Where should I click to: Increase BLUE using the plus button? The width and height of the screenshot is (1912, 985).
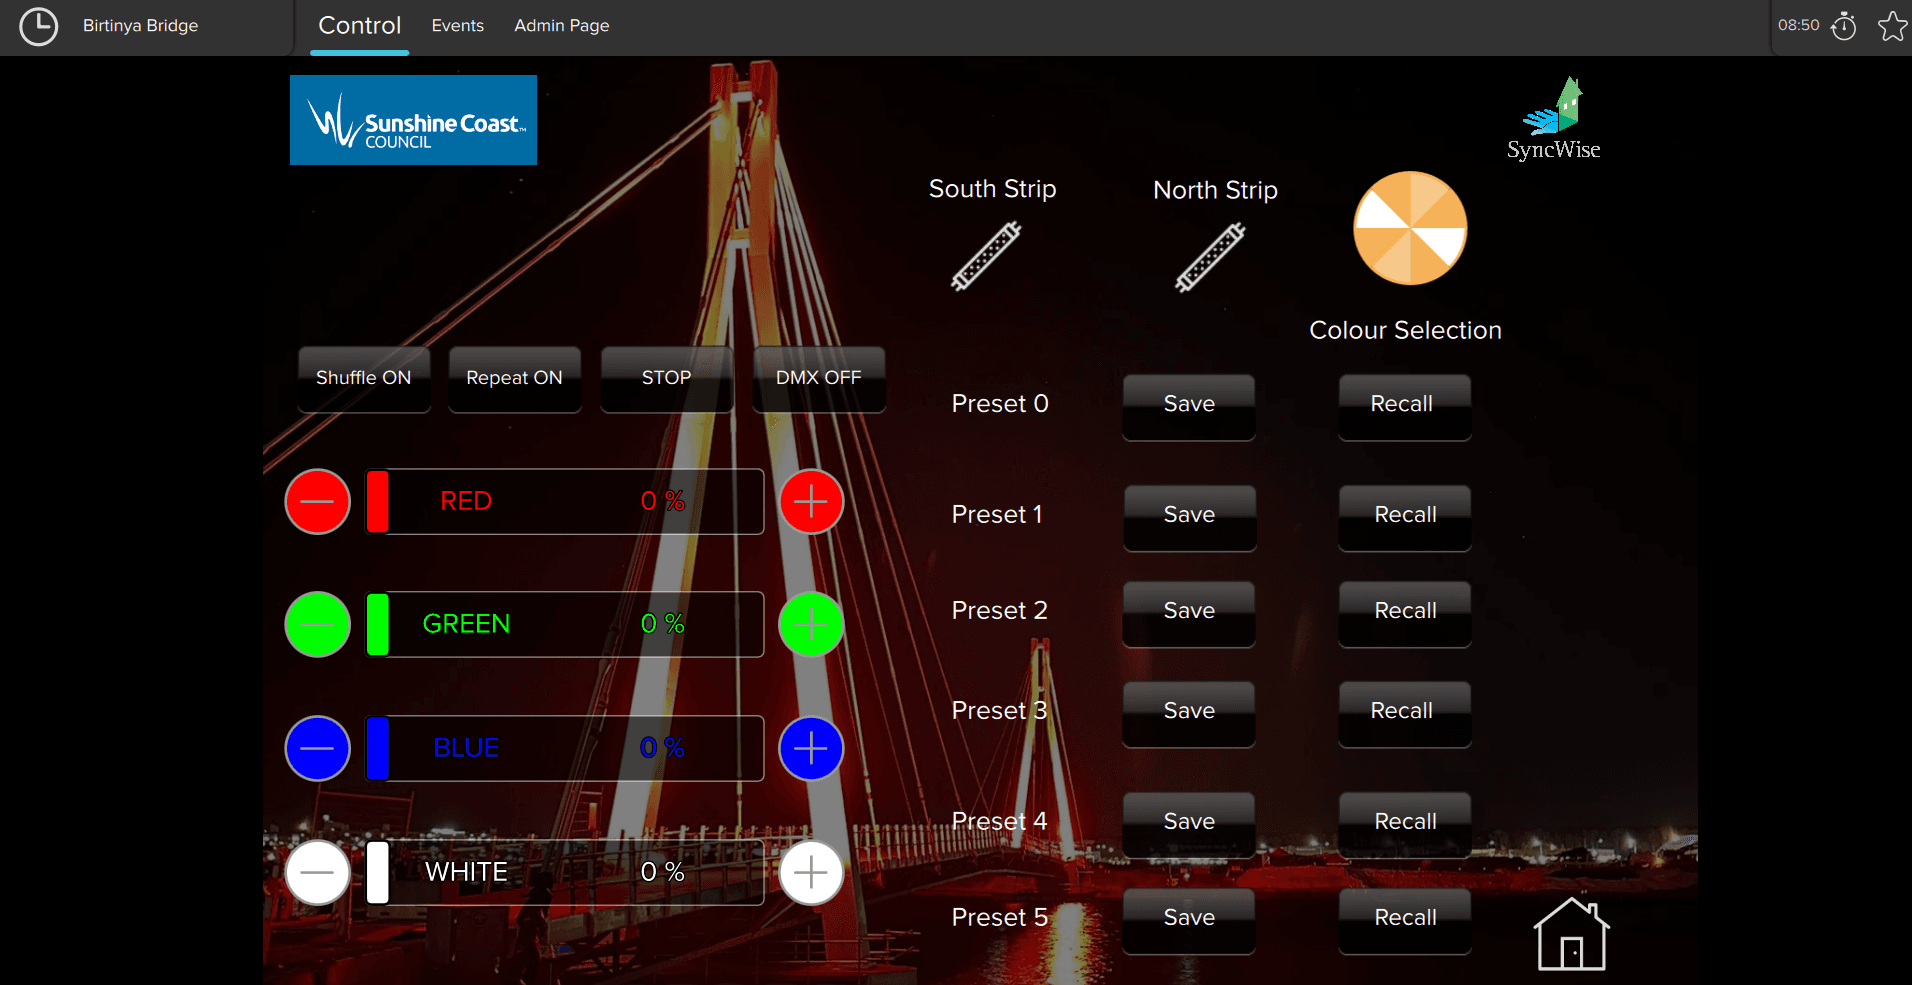coord(810,748)
